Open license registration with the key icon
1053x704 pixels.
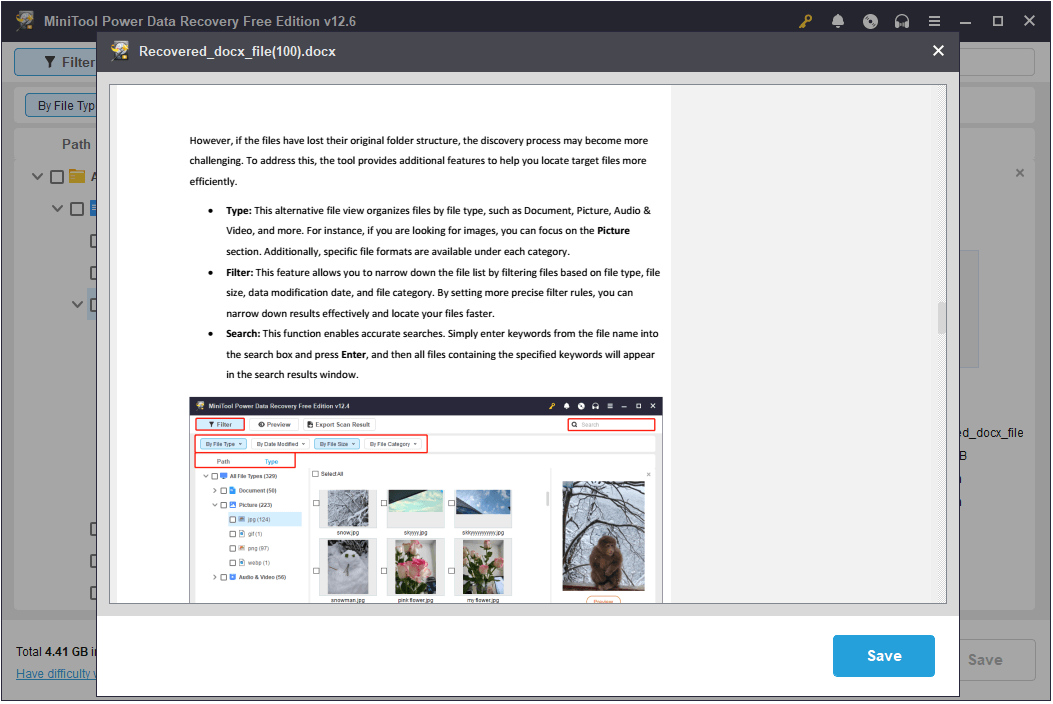click(x=805, y=20)
